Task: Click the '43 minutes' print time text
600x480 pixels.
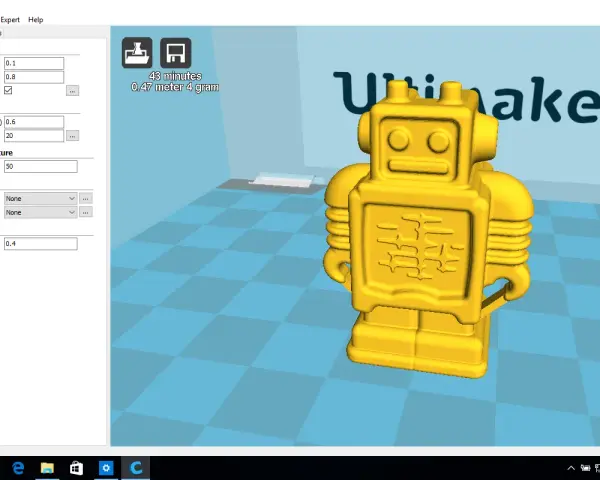Action: (x=175, y=76)
